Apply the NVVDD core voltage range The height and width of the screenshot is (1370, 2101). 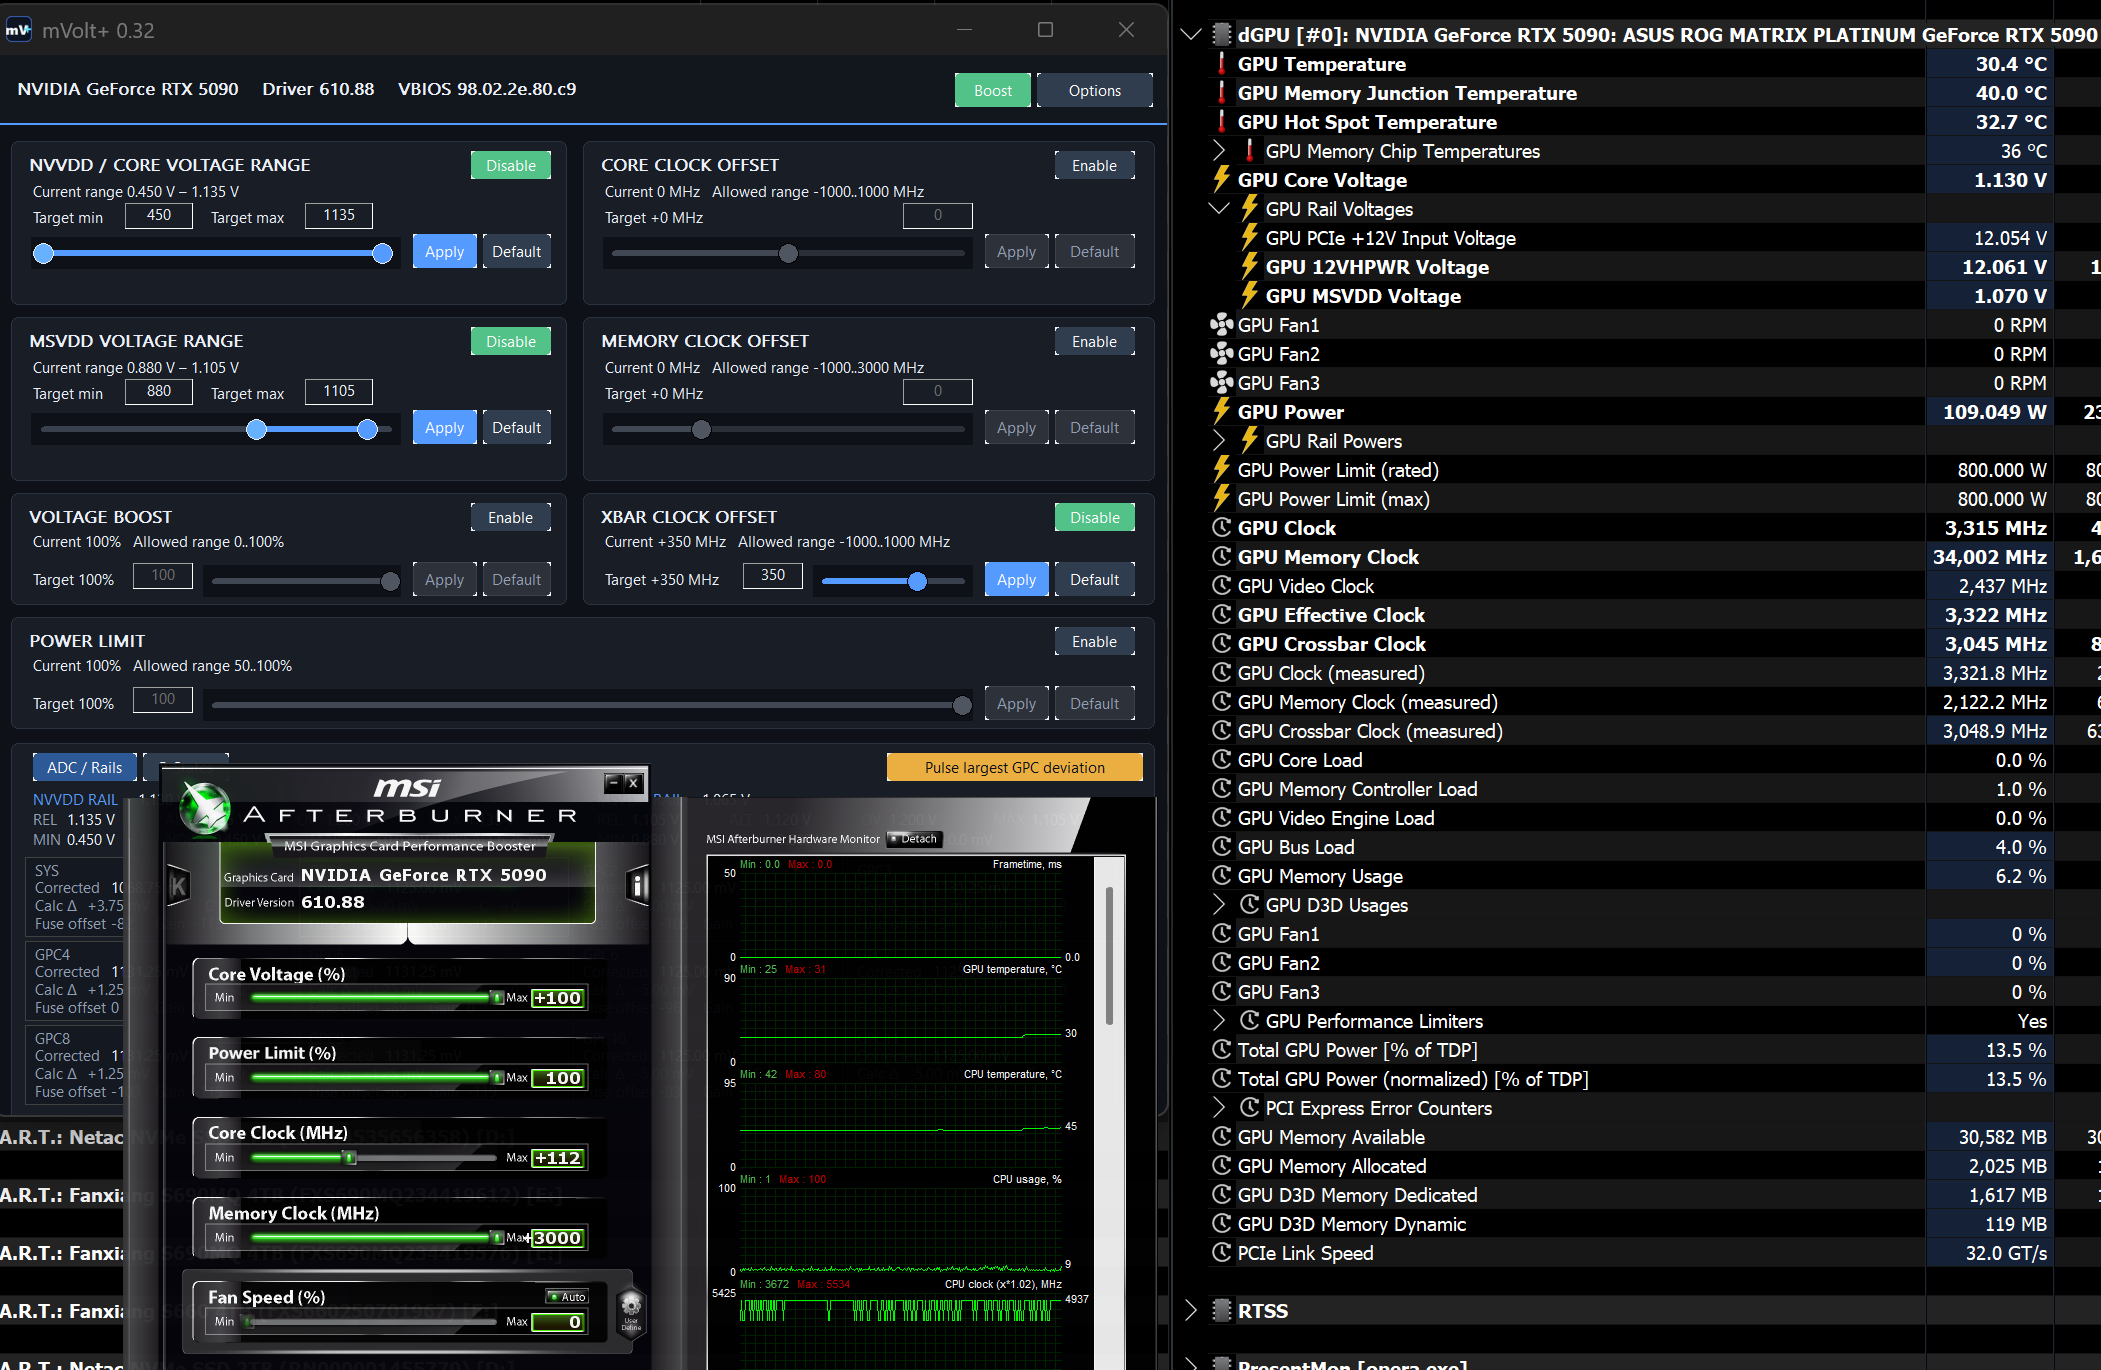(x=445, y=252)
